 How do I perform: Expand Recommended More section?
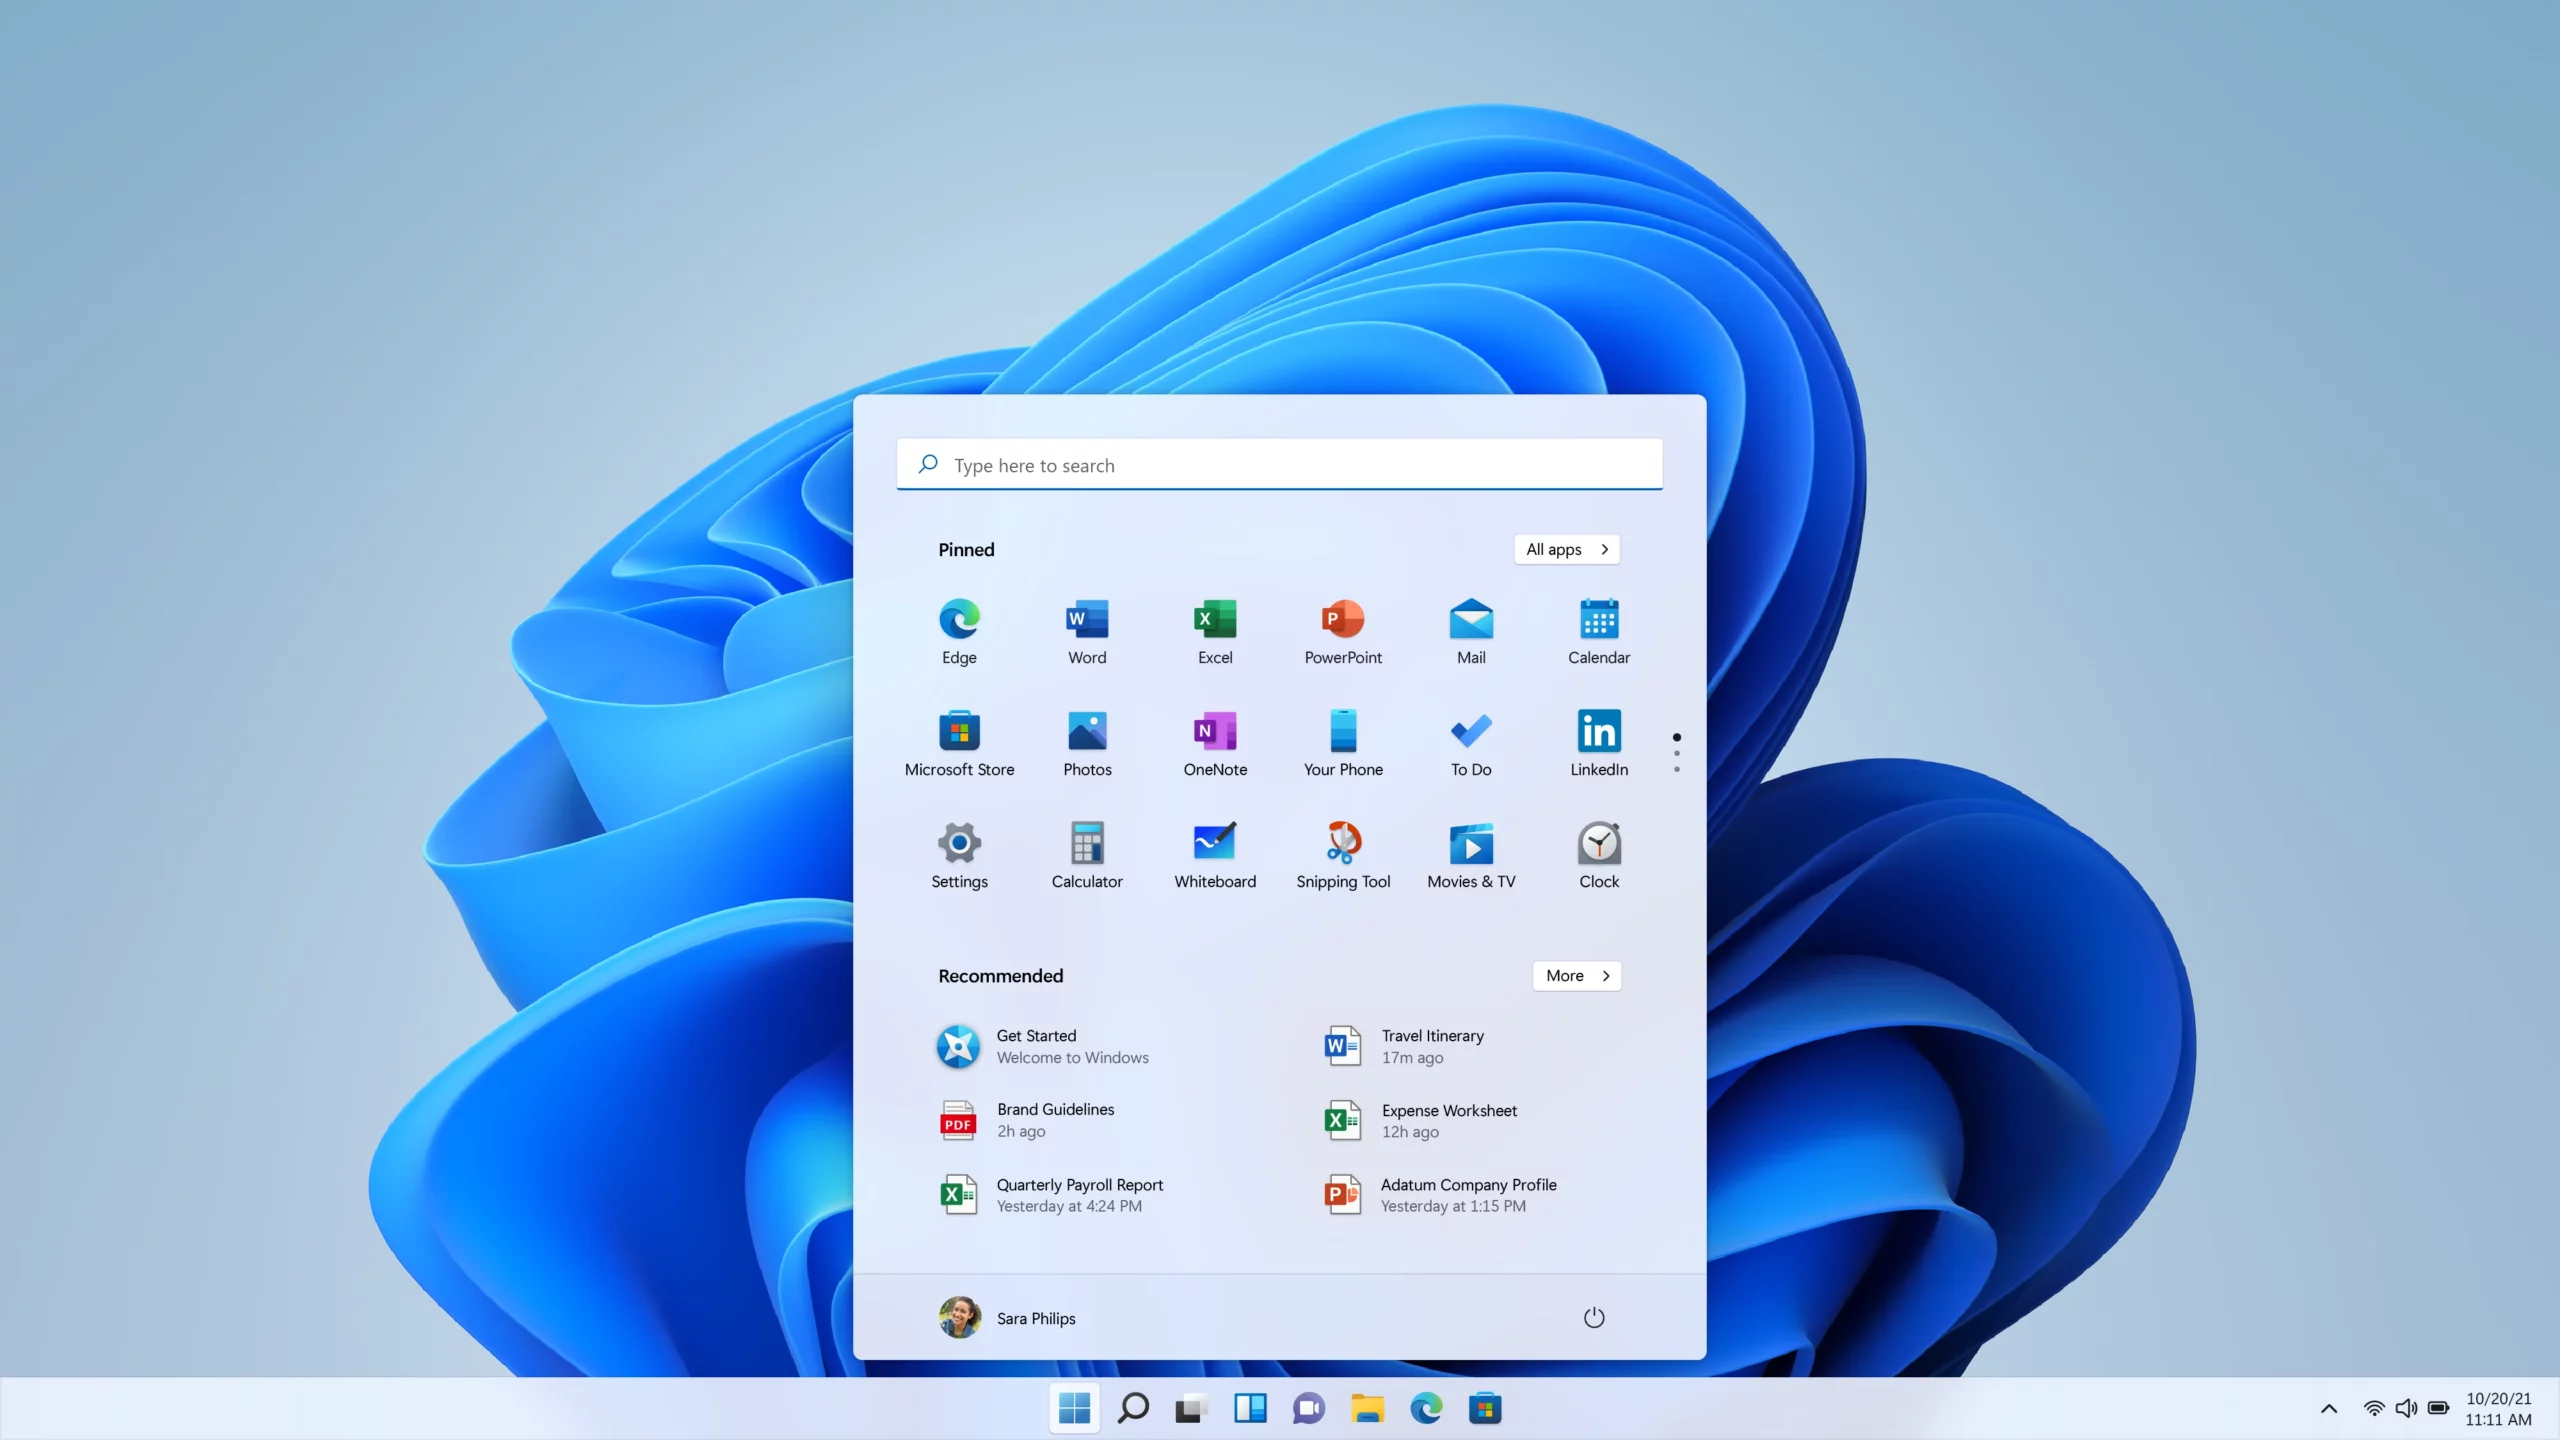(x=1575, y=976)
